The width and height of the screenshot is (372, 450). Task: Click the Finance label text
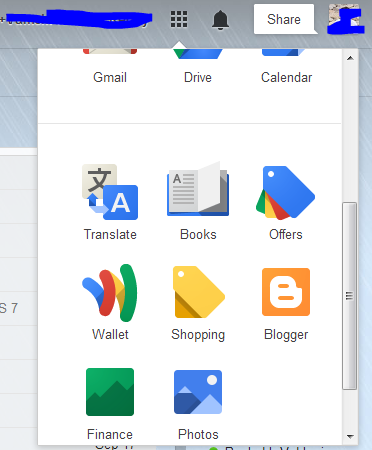coord(110,434)
